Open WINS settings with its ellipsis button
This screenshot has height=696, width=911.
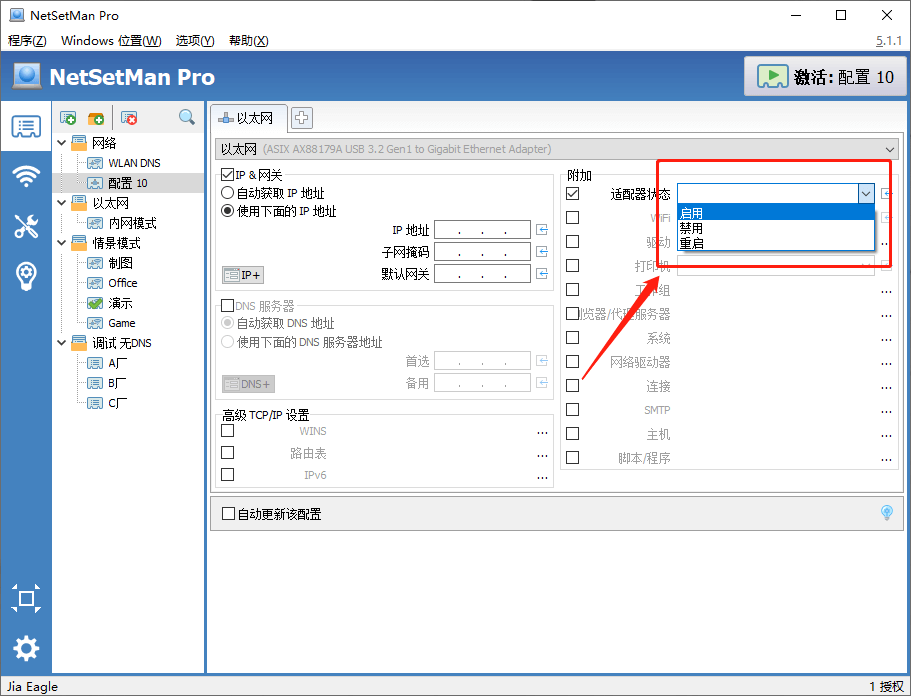(x=542, y=432)
